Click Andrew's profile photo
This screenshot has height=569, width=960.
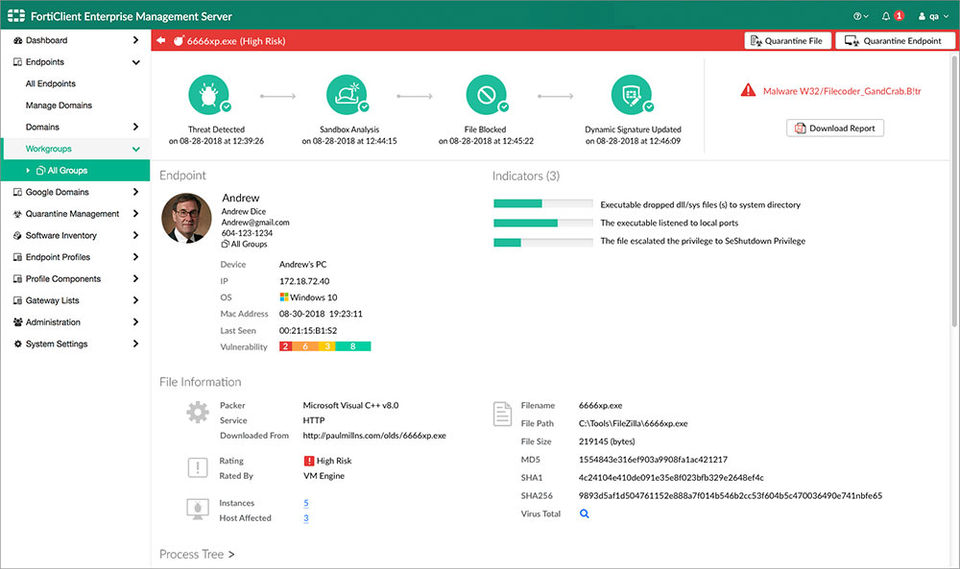click(x=186, y=218)
